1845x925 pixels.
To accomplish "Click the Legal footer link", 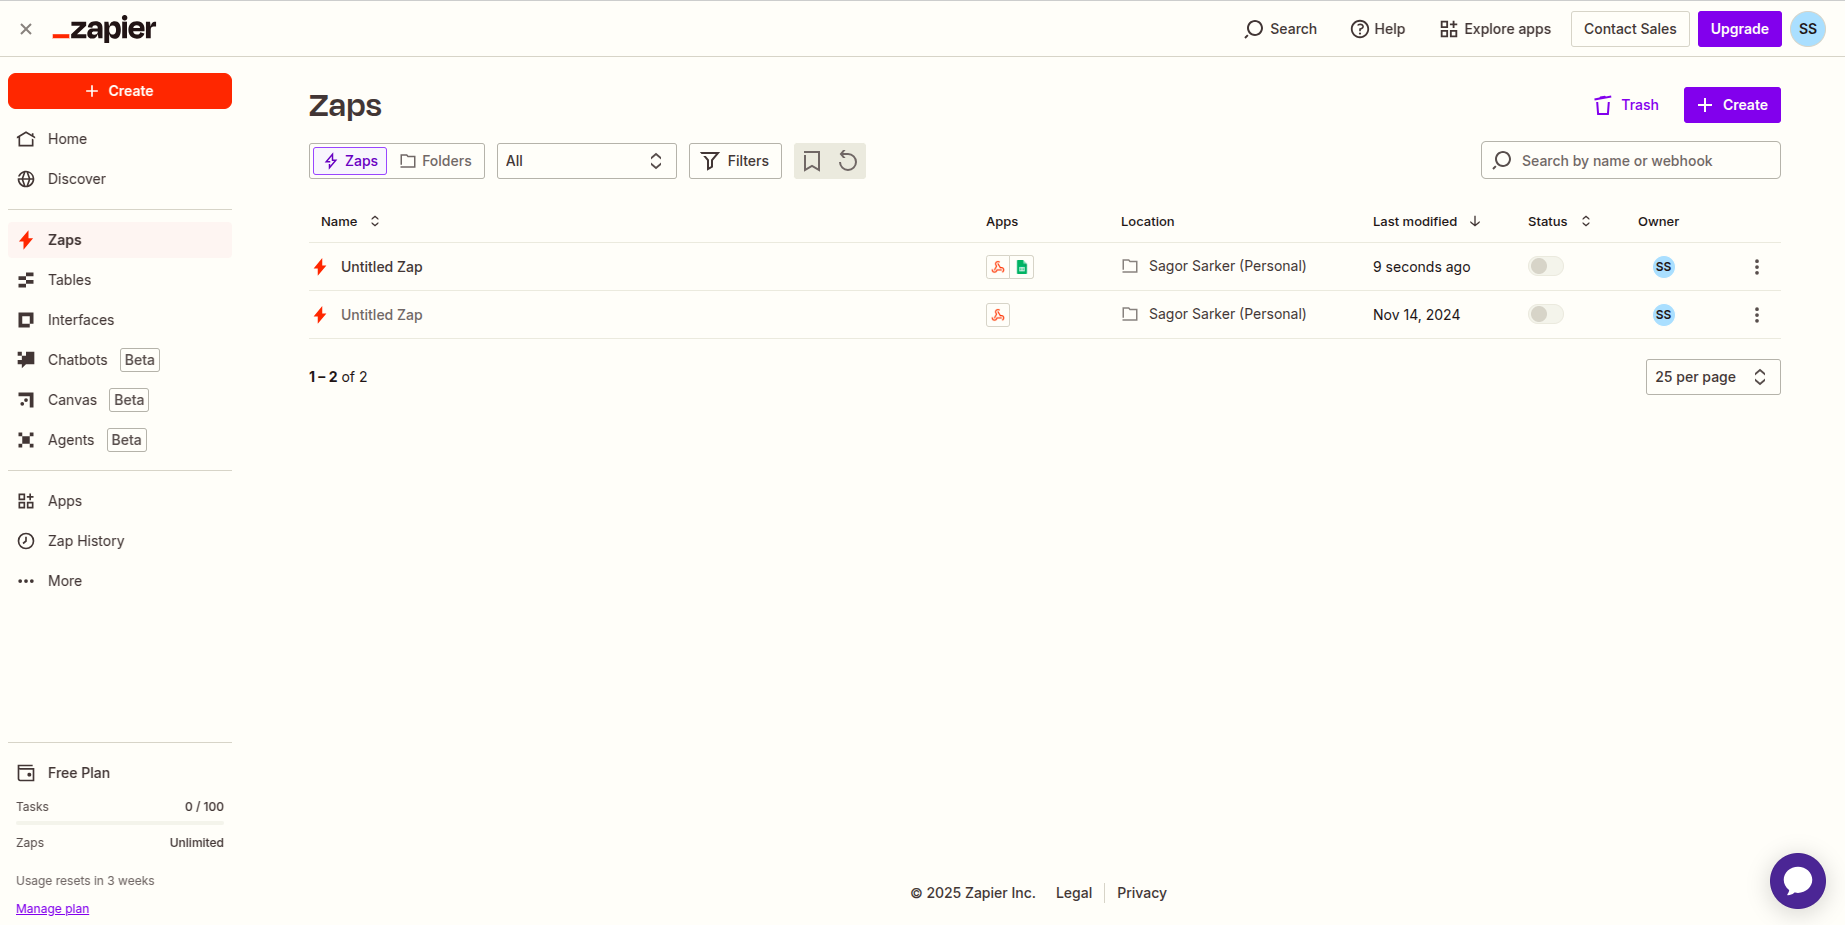I will (x=1074, y=893).
